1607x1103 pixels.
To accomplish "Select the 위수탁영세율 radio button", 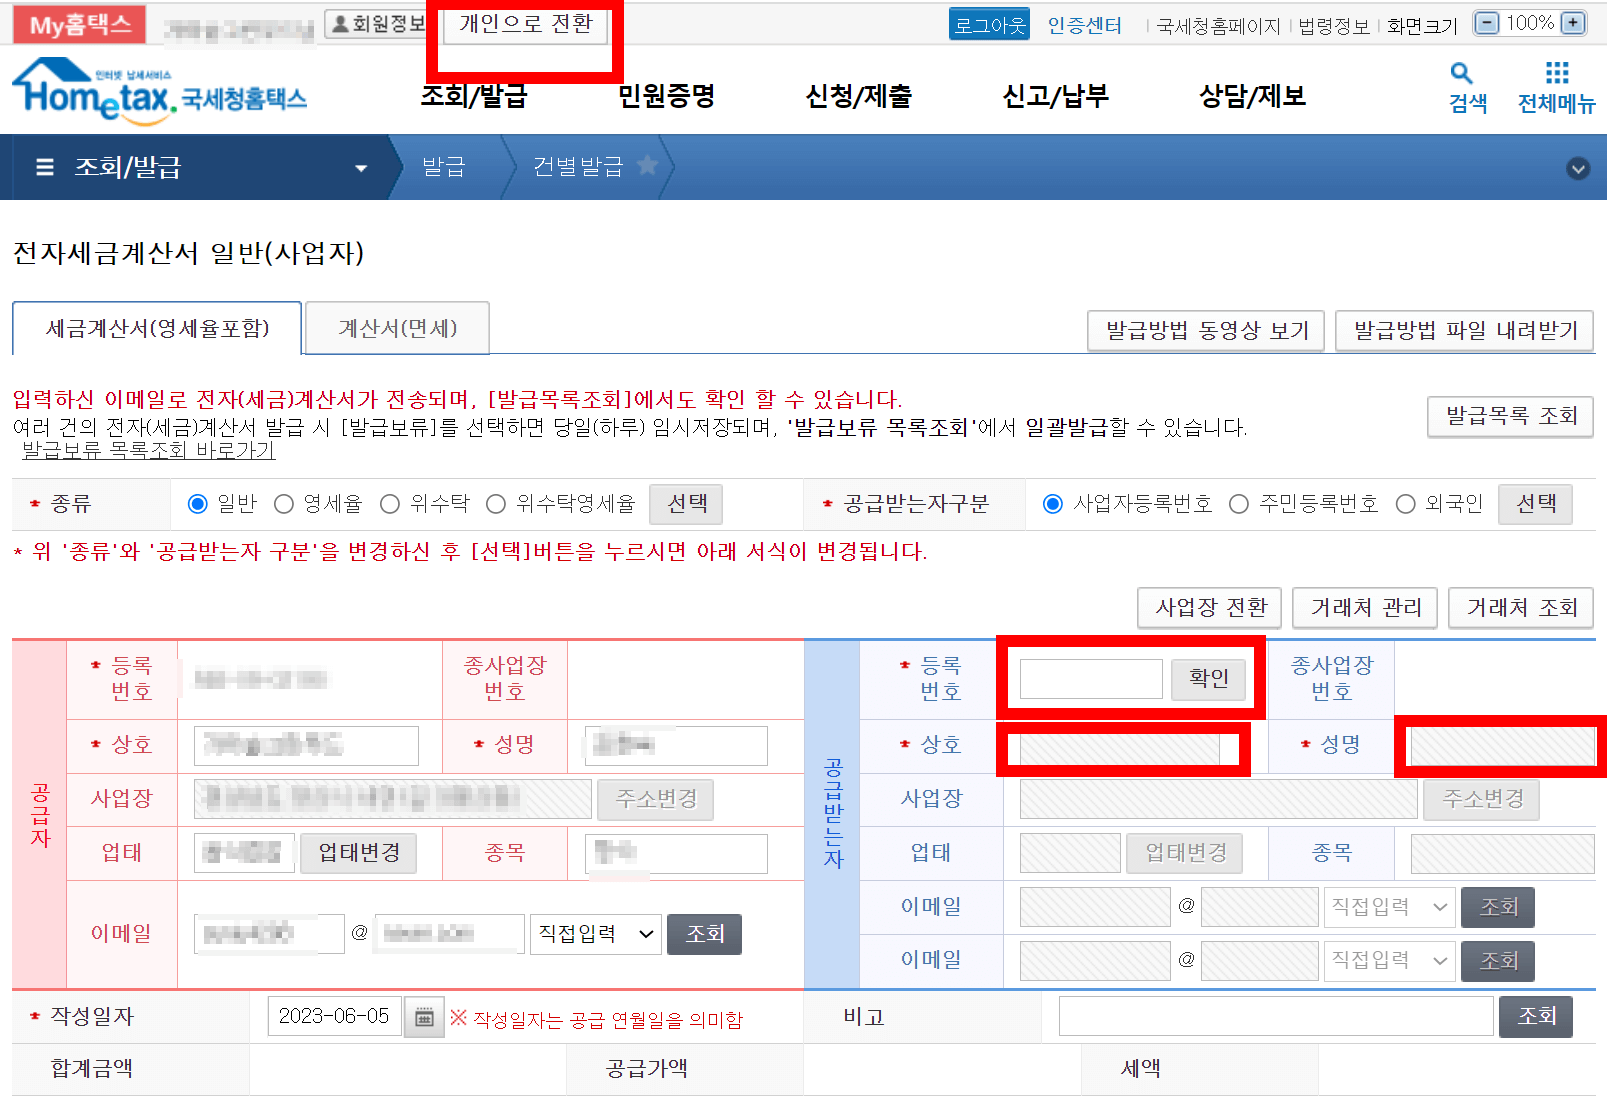I will click(x=496, y=504).
